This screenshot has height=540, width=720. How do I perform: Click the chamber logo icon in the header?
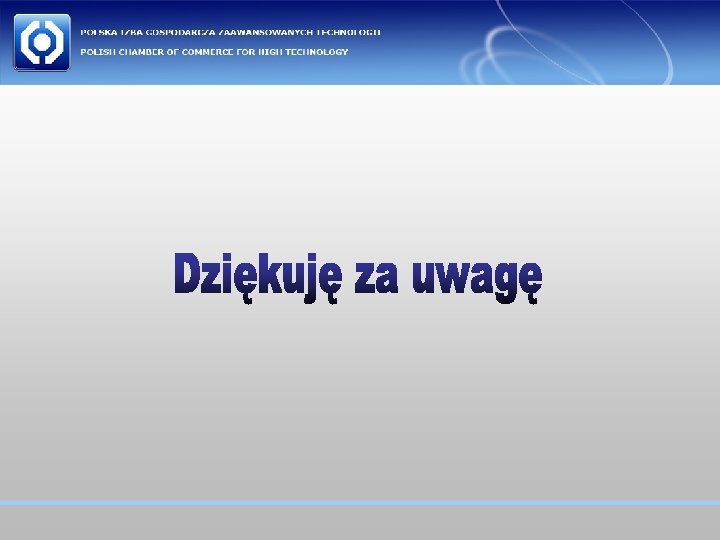[42, 42]
